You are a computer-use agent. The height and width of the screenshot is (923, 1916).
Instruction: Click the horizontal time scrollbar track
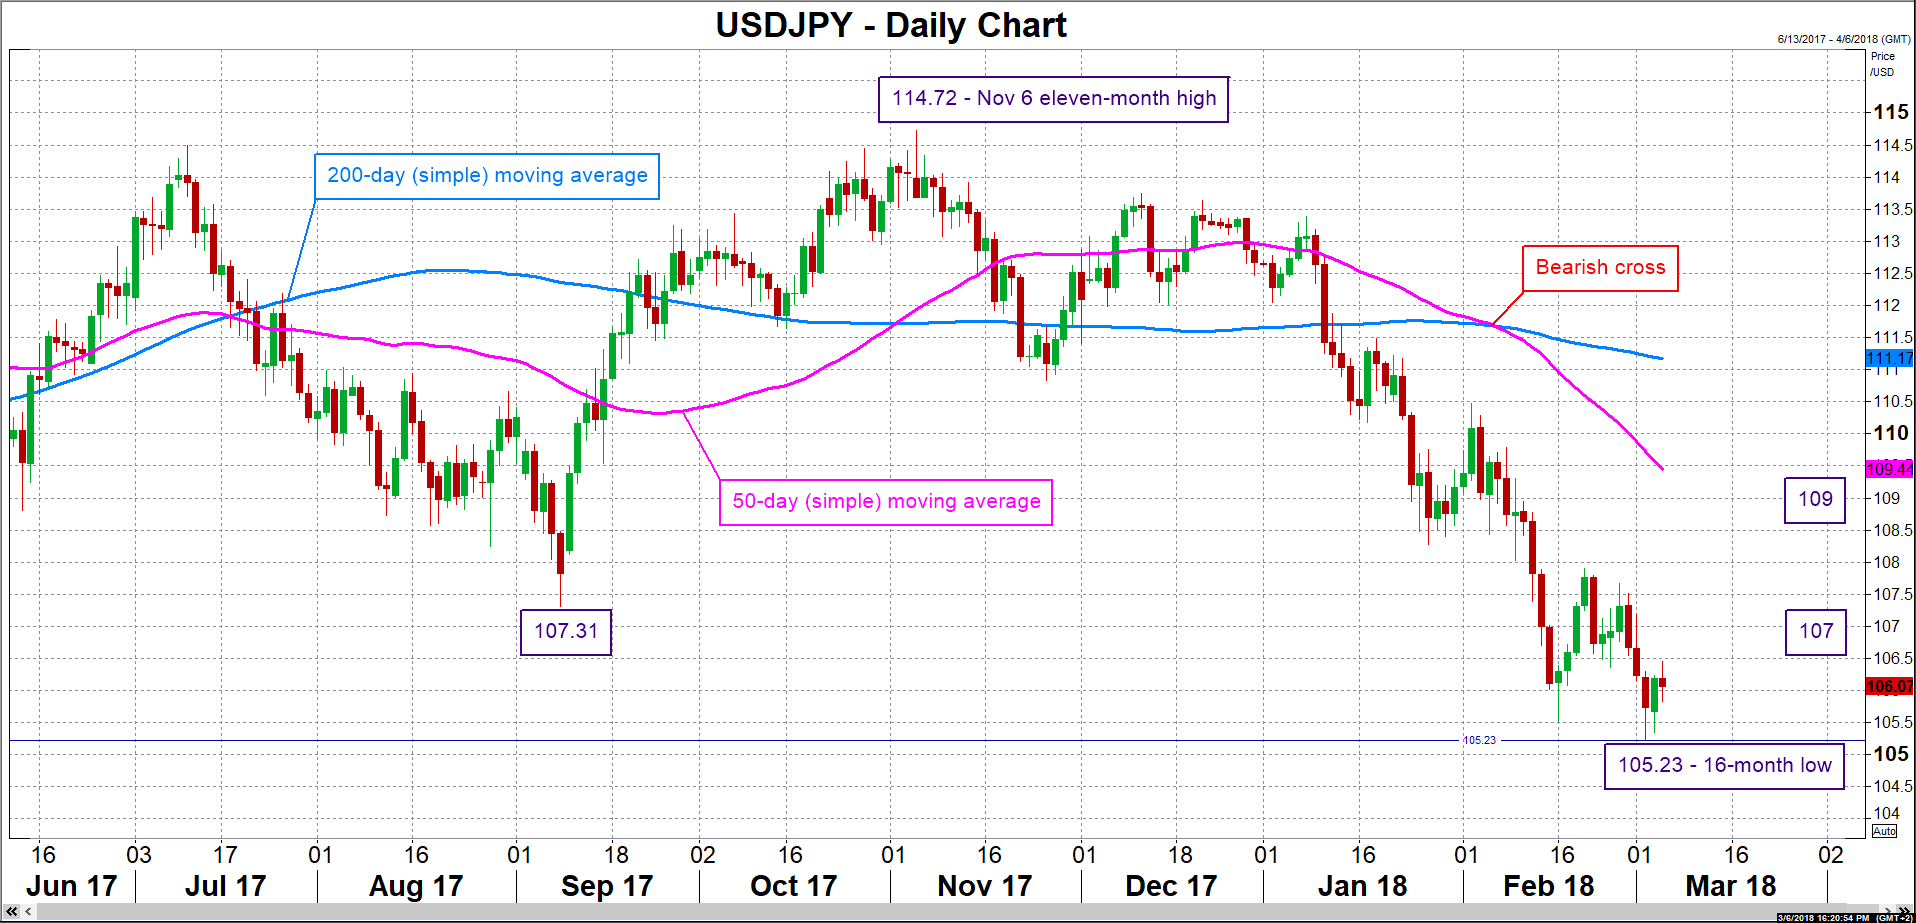[x=900, y=912]
